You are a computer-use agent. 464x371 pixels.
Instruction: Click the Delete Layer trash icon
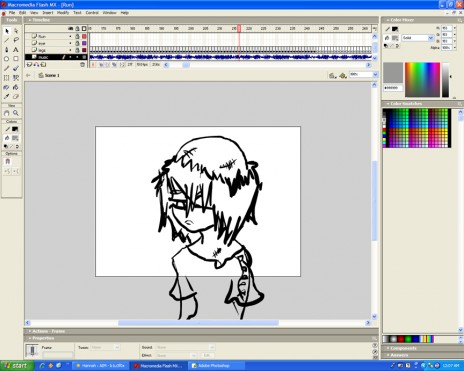83,64
